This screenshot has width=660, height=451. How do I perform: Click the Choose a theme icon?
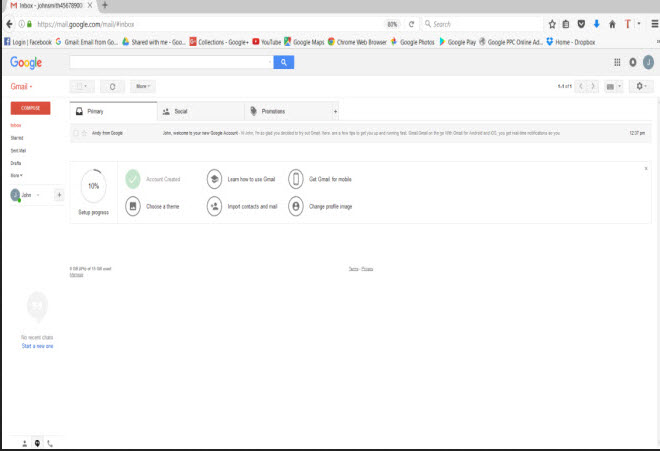click(133, 205)
